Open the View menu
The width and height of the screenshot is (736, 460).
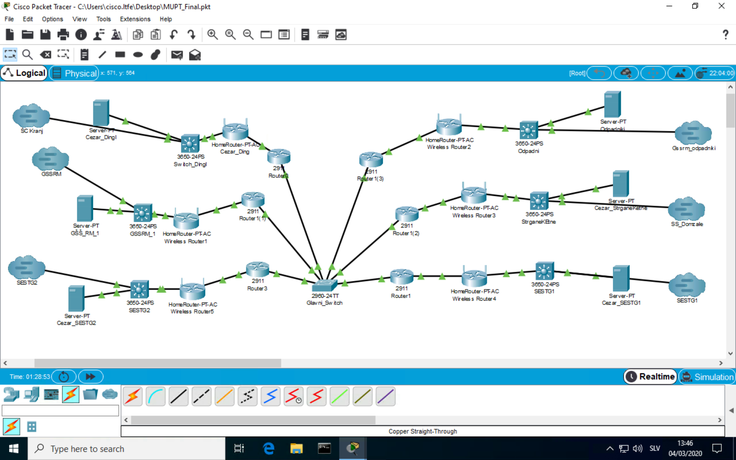coord(79,19)
